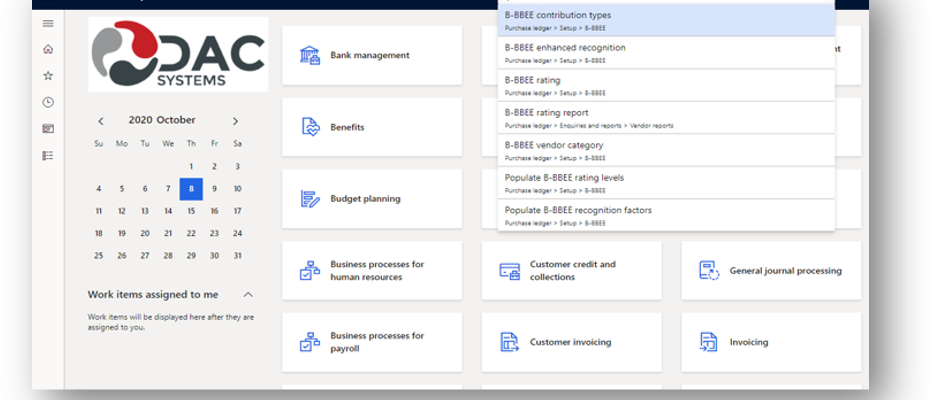Image resolution: width=934 pixels, height=400 pixels.
Task: Click the DAC Systems logo
Action: [177, 57]
